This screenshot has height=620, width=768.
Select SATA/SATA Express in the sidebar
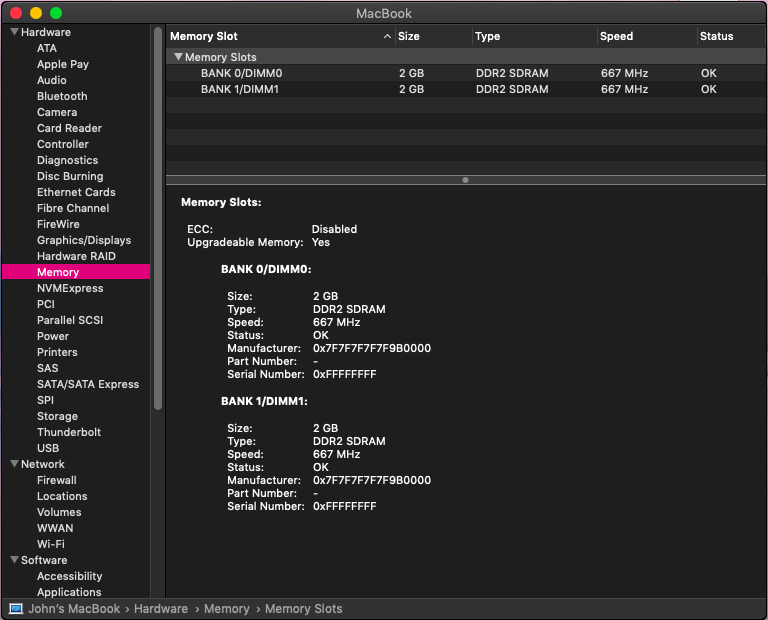click(x=88, y=384)
